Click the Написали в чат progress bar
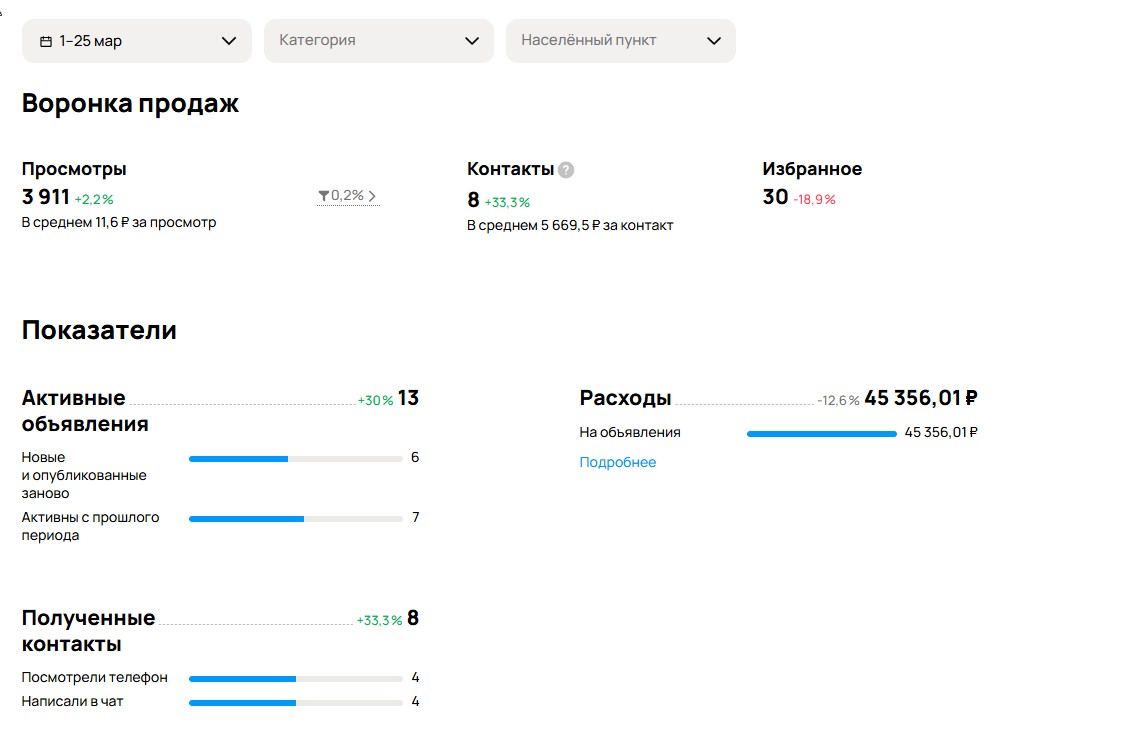 pos(295,703)
